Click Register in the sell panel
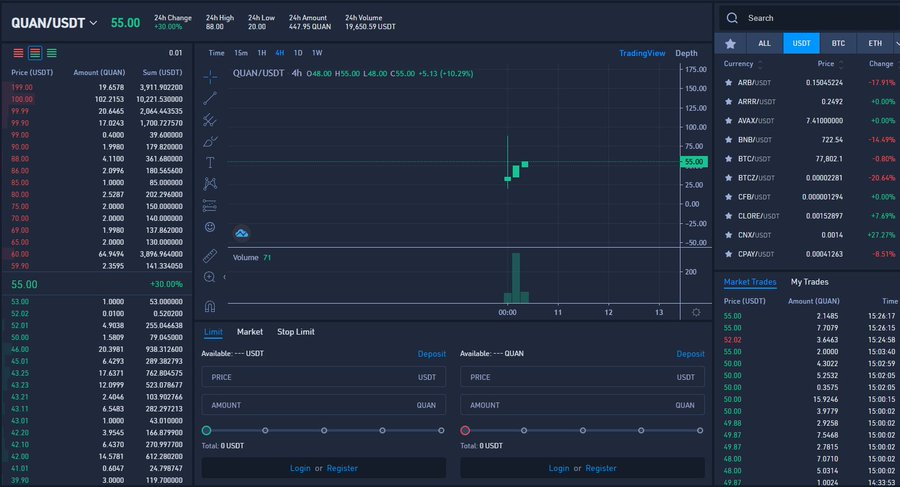This screenshot has width=900, height=487. tap(601, 468)
